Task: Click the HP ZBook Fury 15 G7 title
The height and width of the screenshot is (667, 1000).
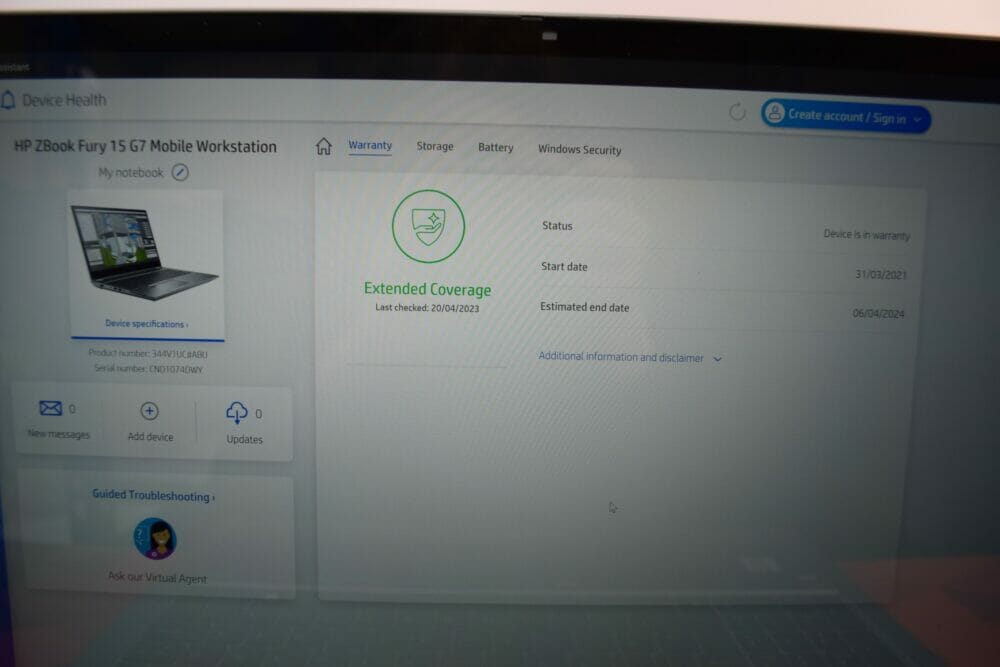Action: [x=145, y=146]
